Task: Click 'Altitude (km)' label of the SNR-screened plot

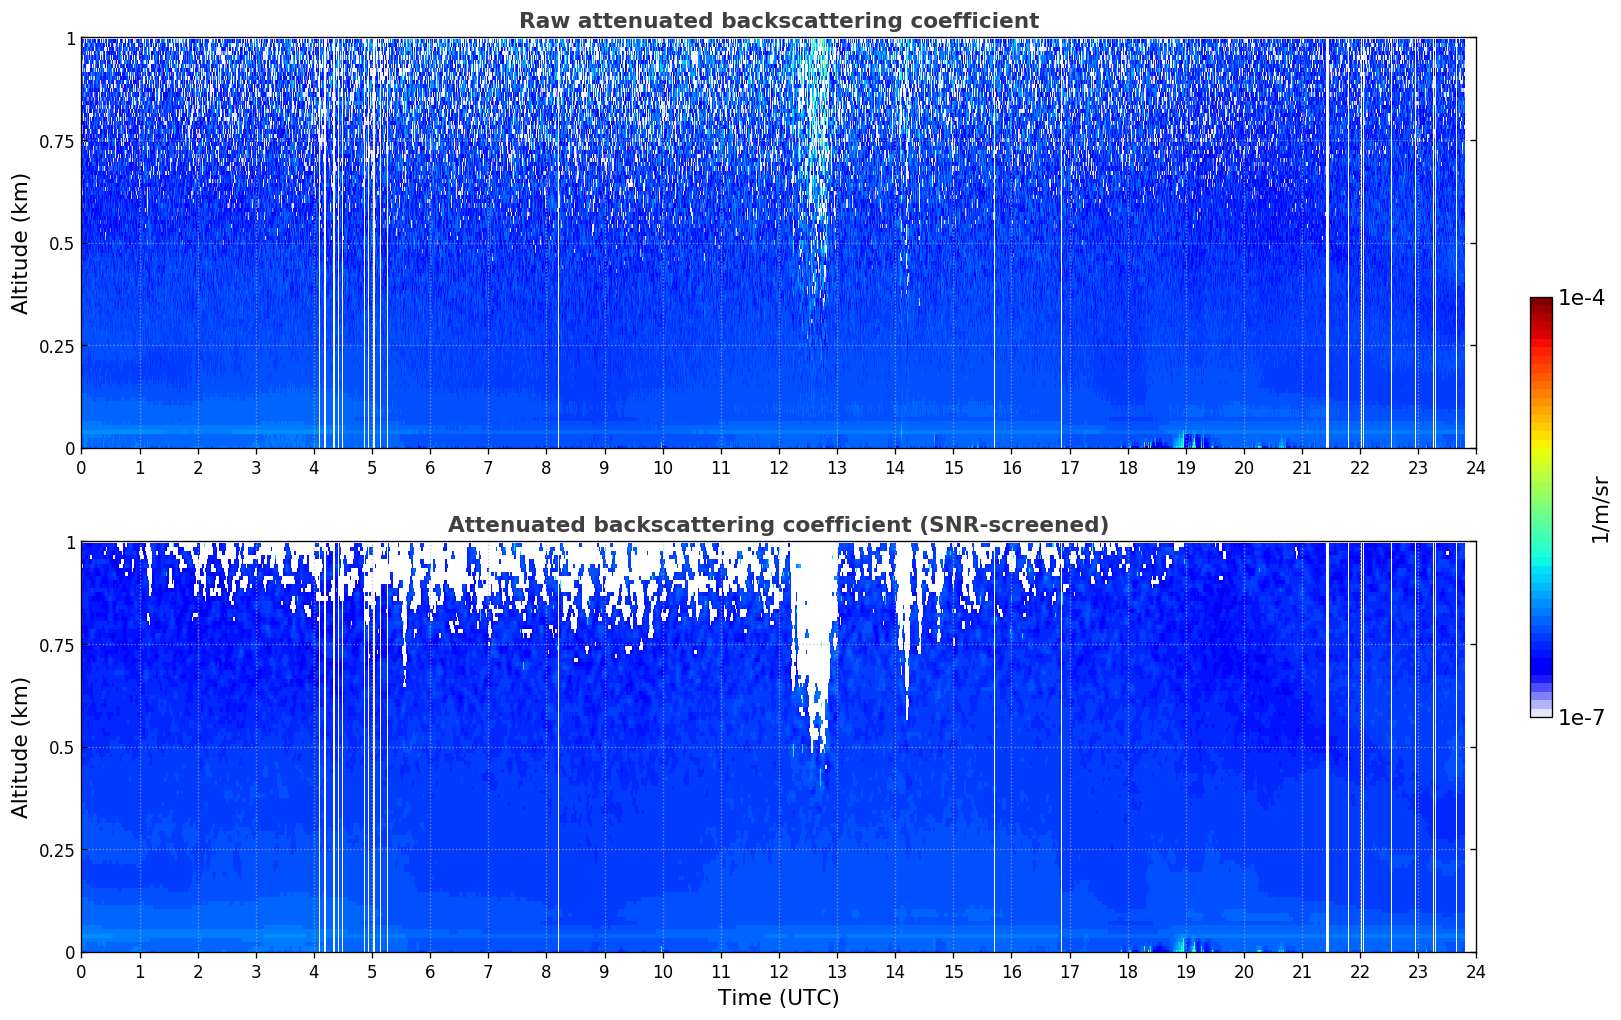Action: pos(21,747)
